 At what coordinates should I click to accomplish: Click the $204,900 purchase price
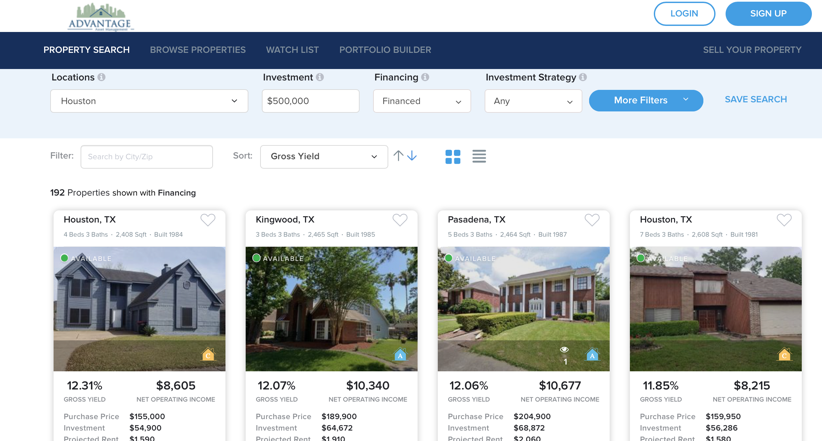[x=532, y=416]
